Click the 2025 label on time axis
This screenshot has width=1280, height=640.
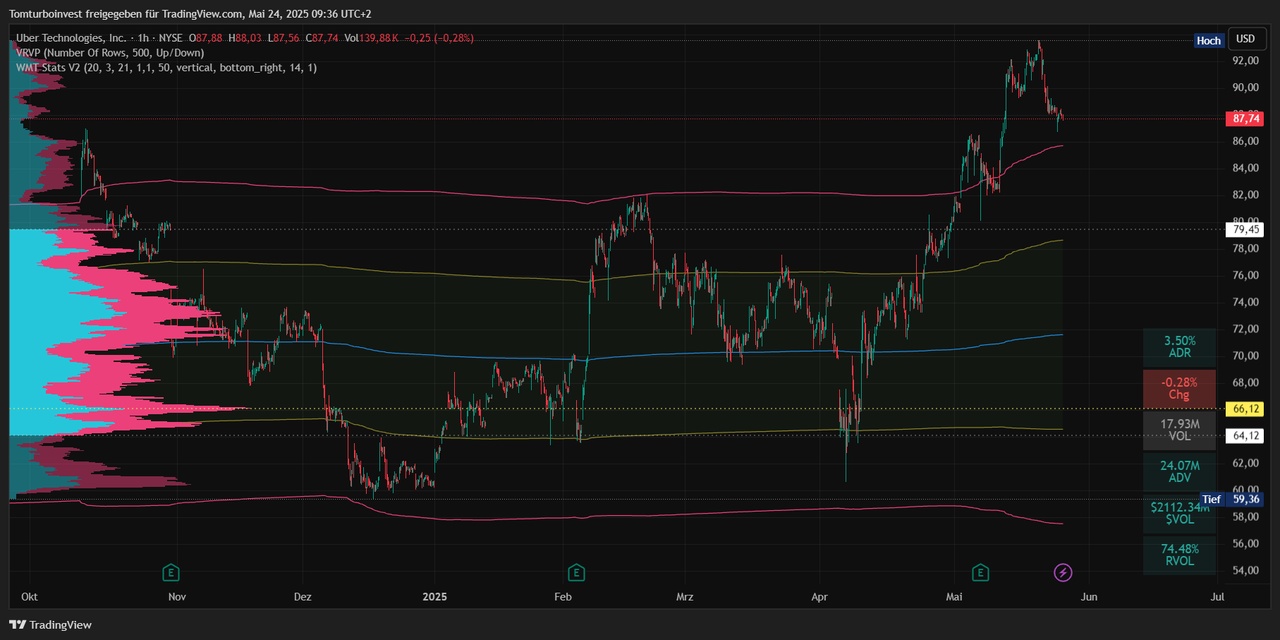tap(435, 597)
